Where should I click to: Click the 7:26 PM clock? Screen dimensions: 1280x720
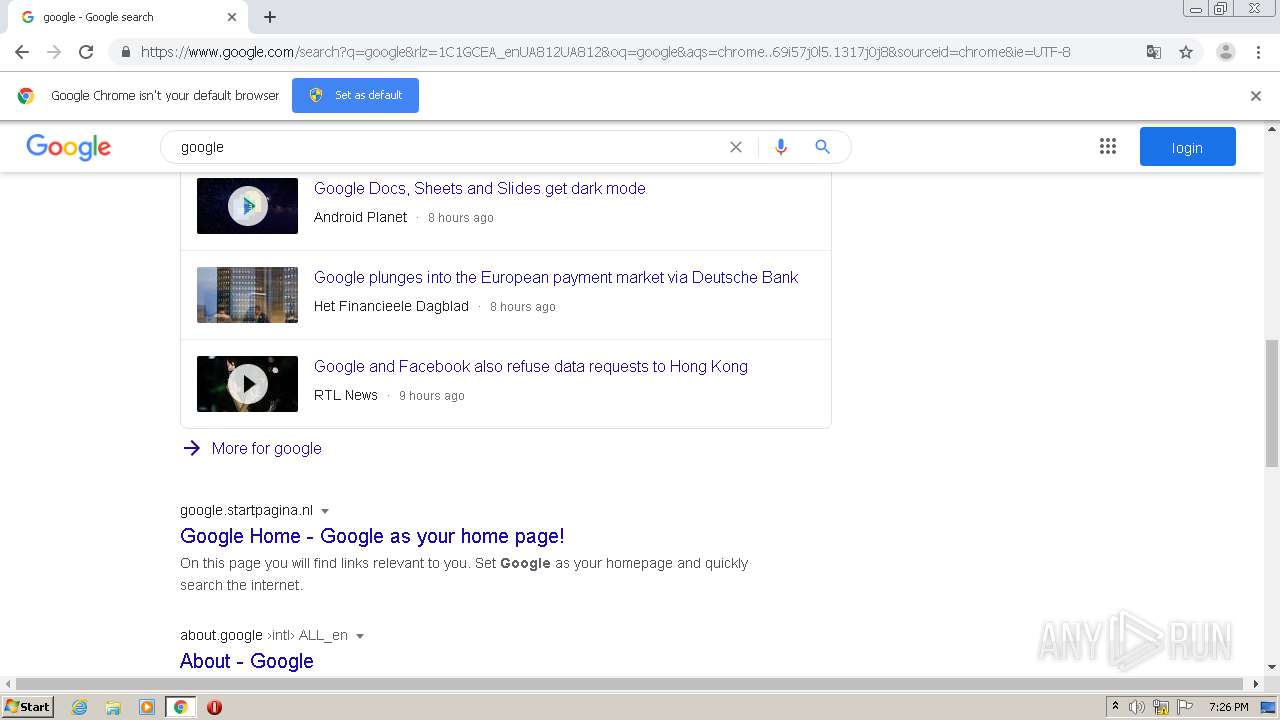[1228, 707]
